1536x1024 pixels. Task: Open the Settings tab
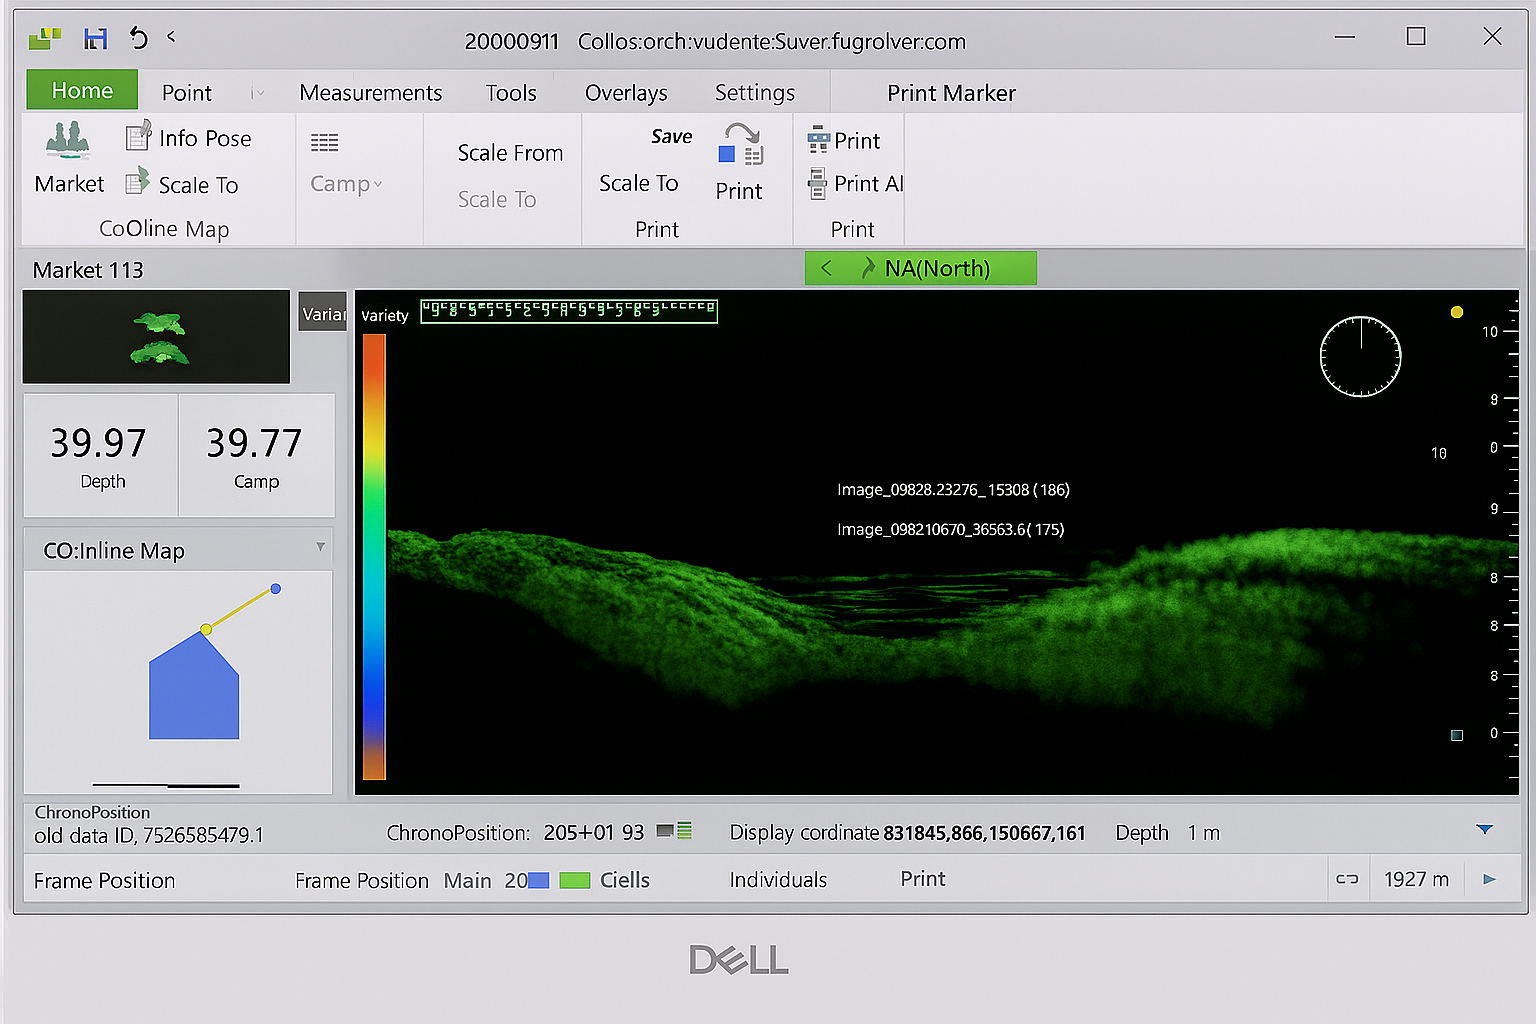click(755, 93)
